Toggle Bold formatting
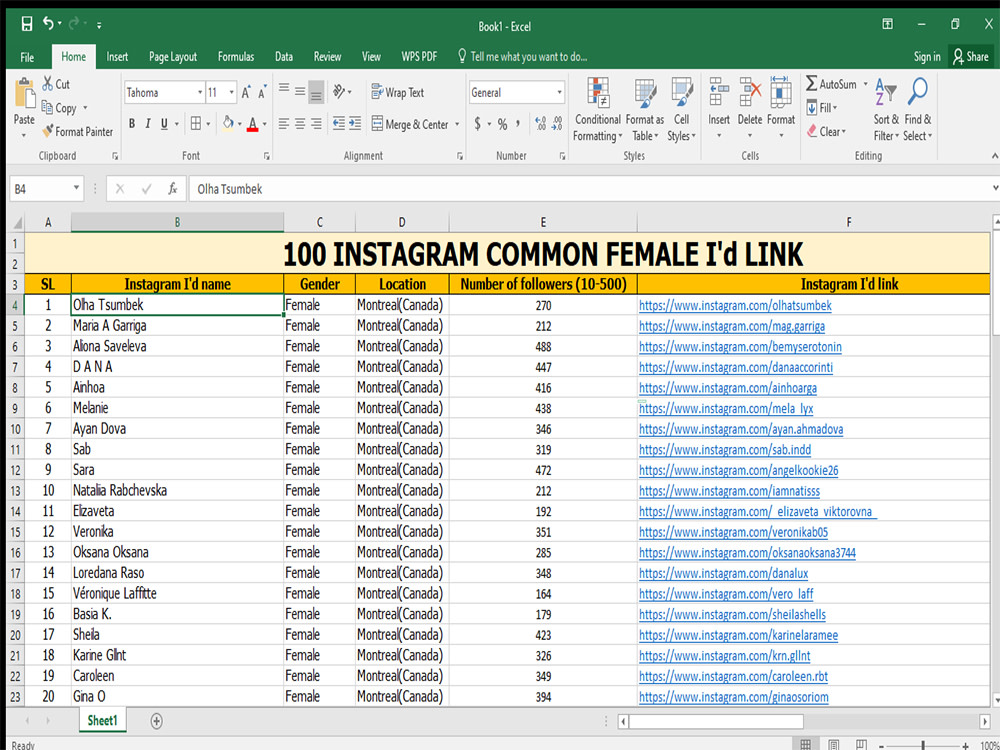 tap(131, 124)
